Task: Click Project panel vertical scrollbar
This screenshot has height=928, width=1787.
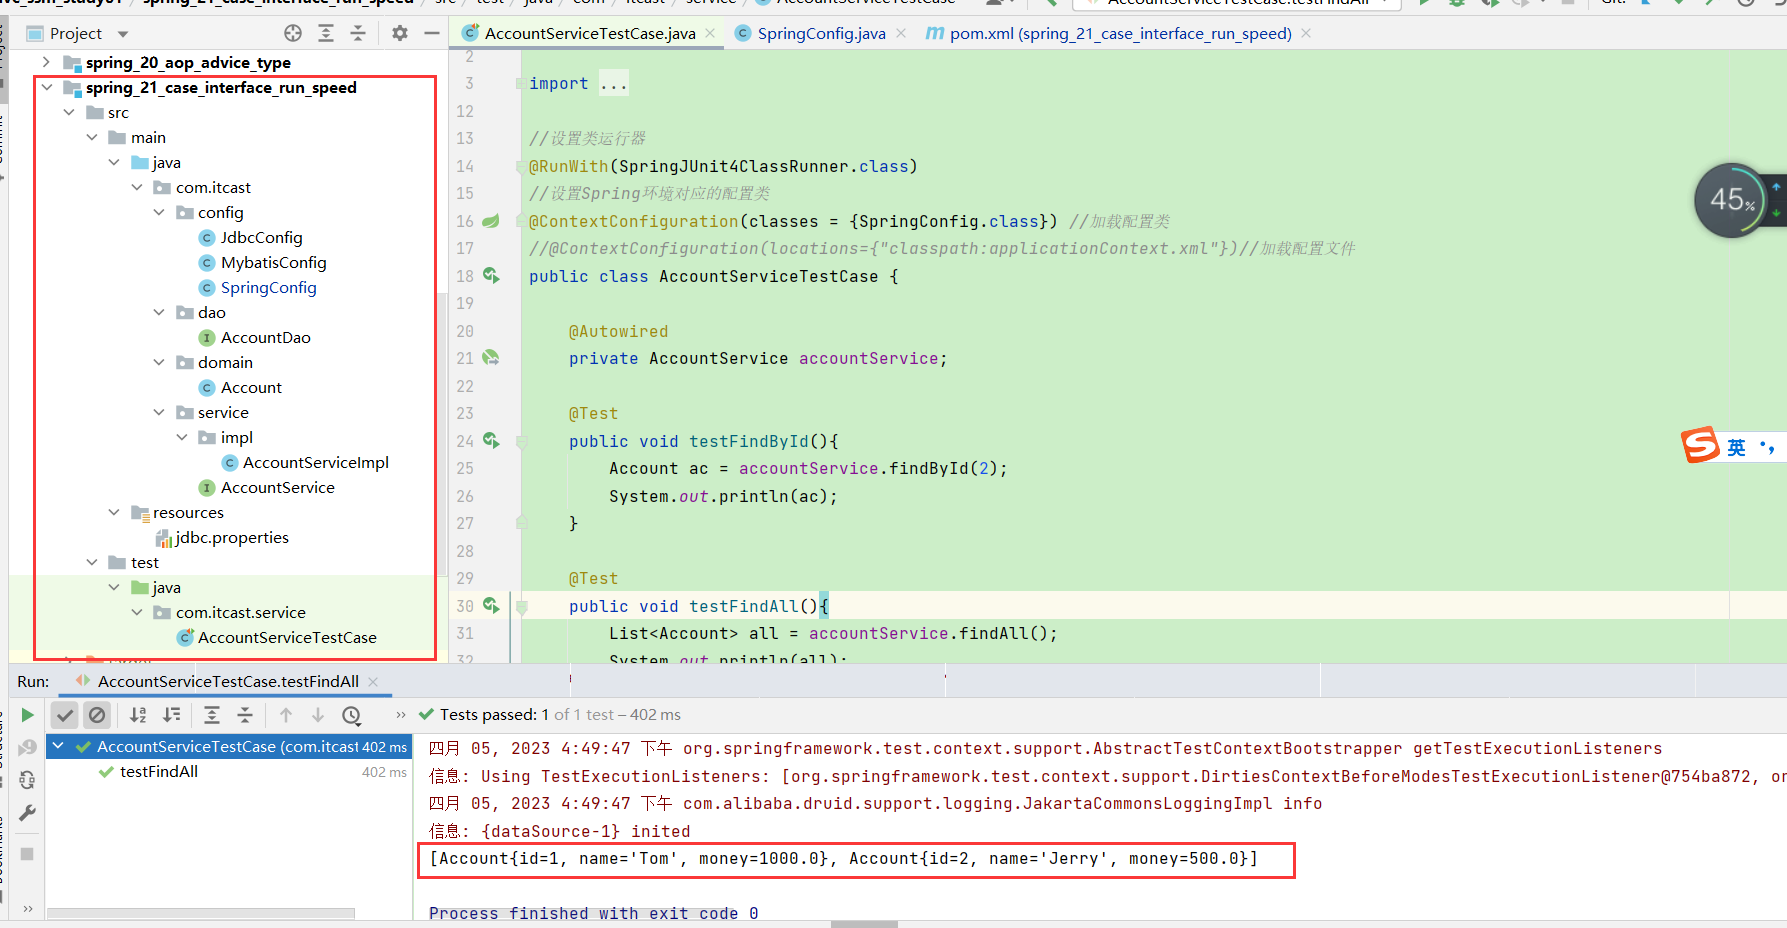Action: point(442,434)
